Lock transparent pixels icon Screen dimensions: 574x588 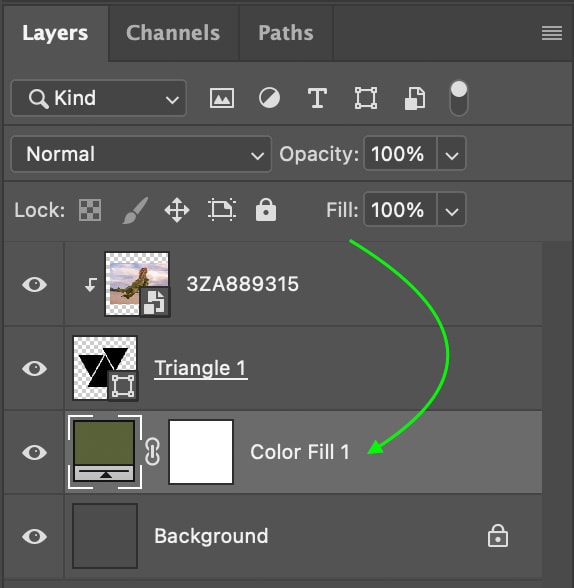pos(90,210)
